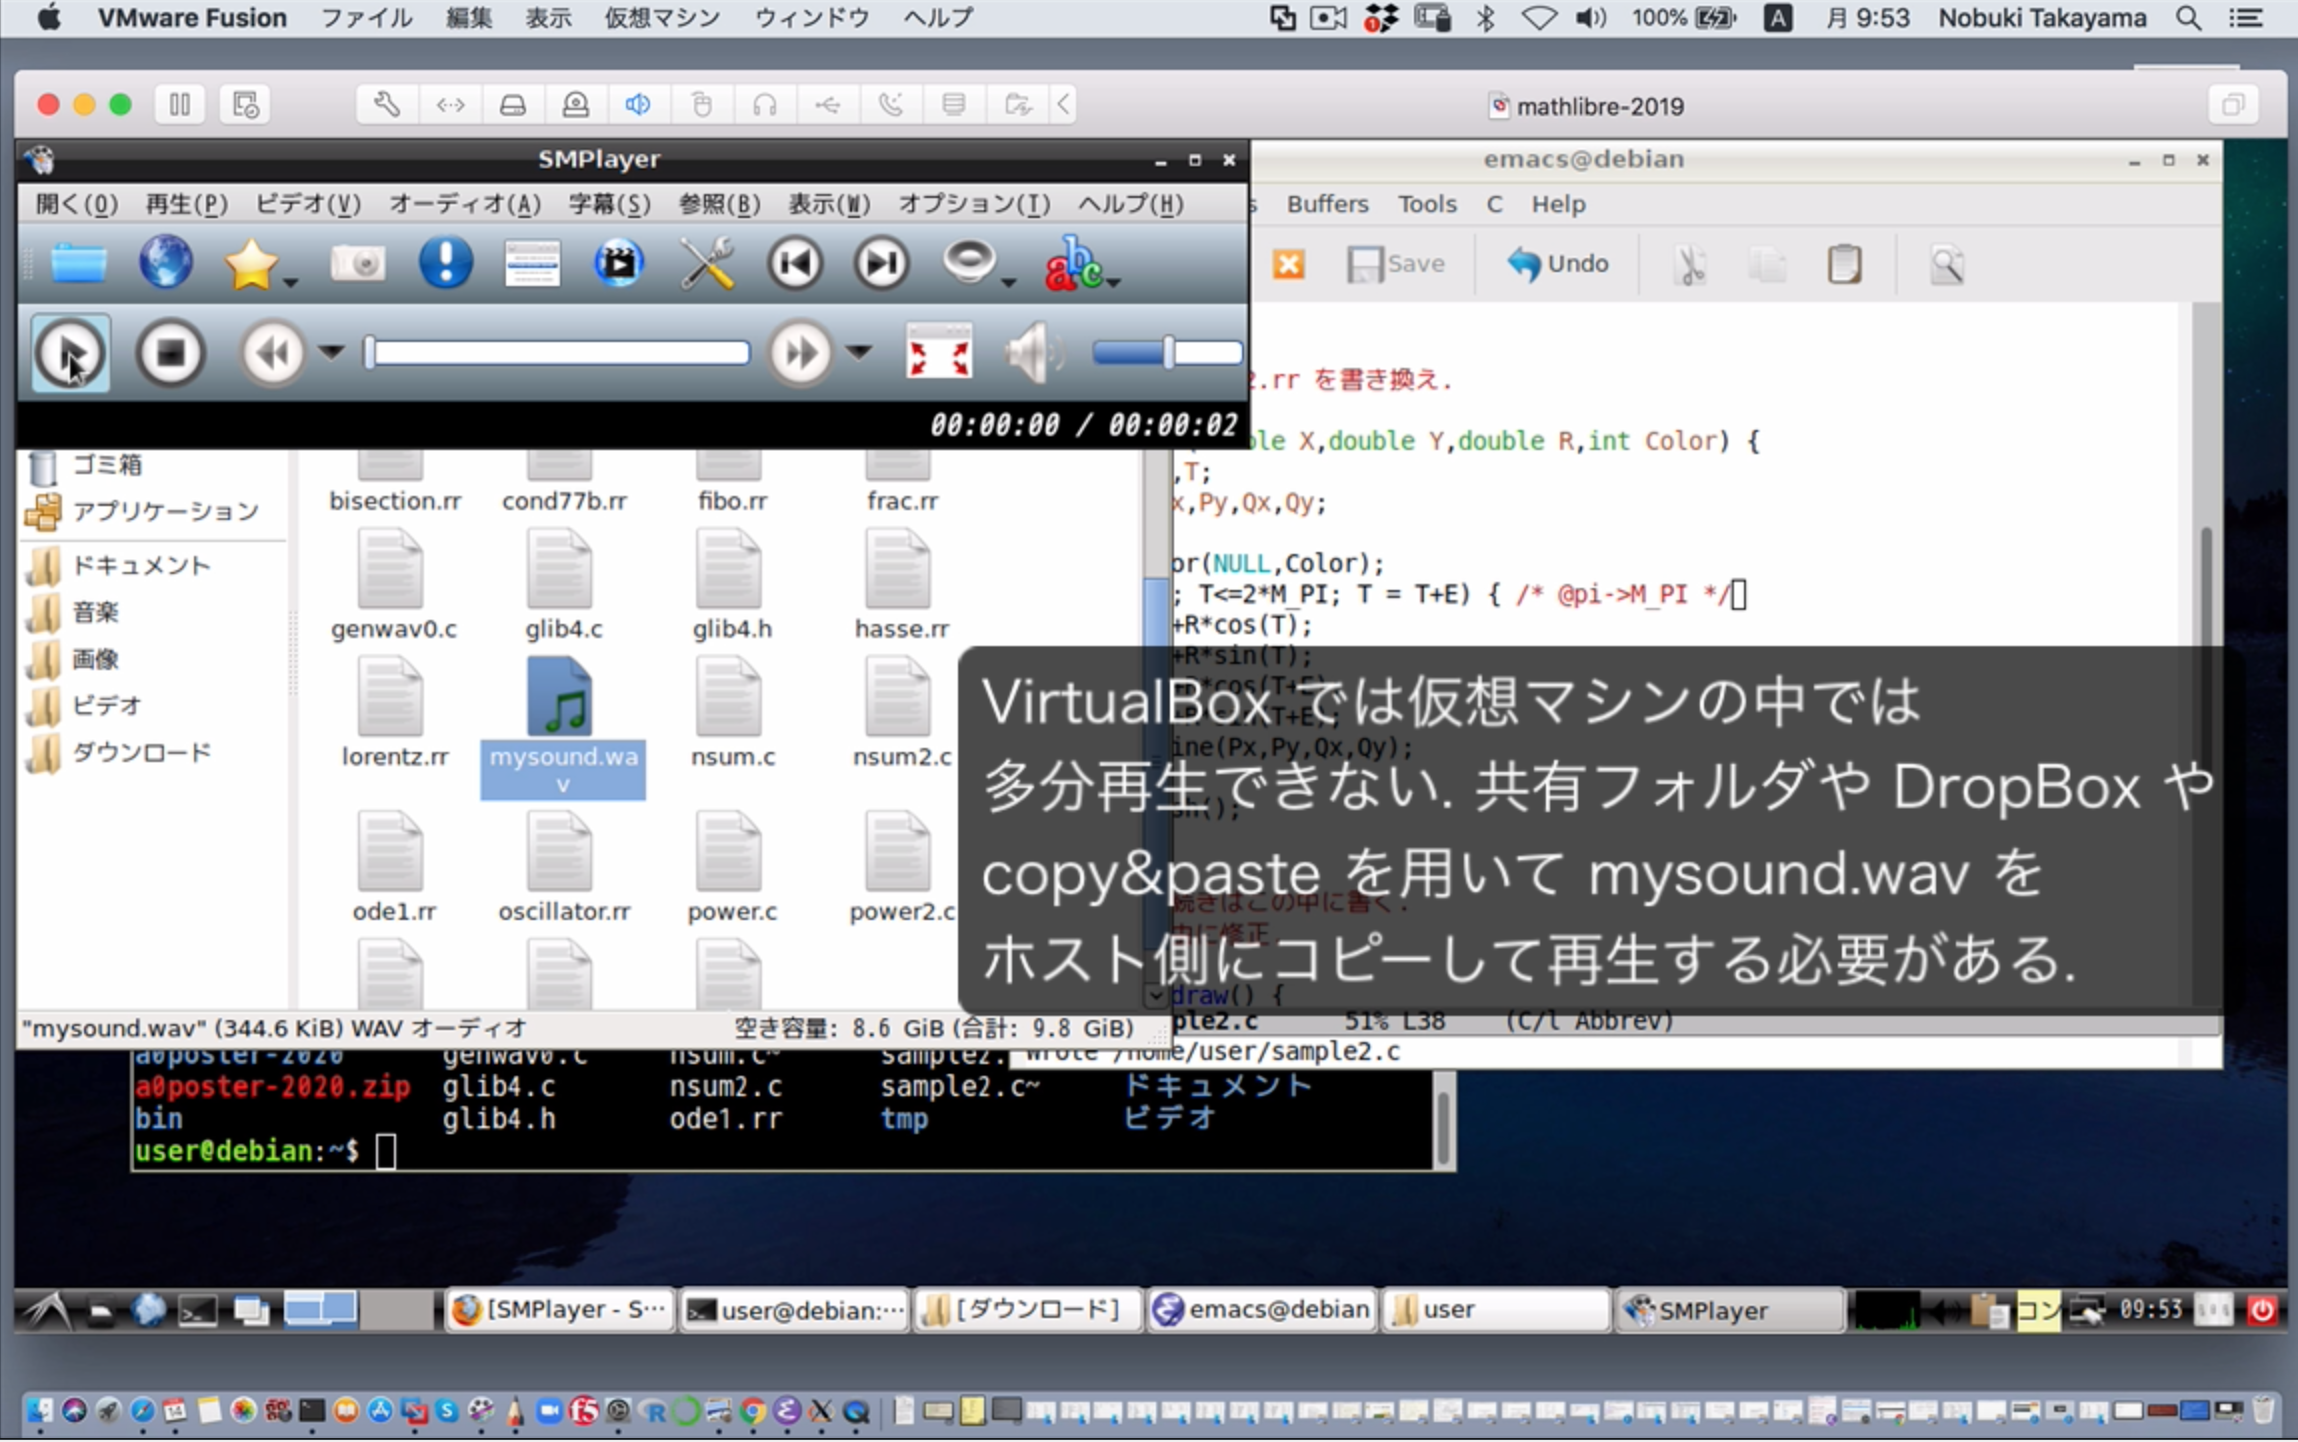The width and height of the screenshot is (2298, 1442).
Task: Adjust the SMPlayer volume slider
Action: [x=1167, y=353]
